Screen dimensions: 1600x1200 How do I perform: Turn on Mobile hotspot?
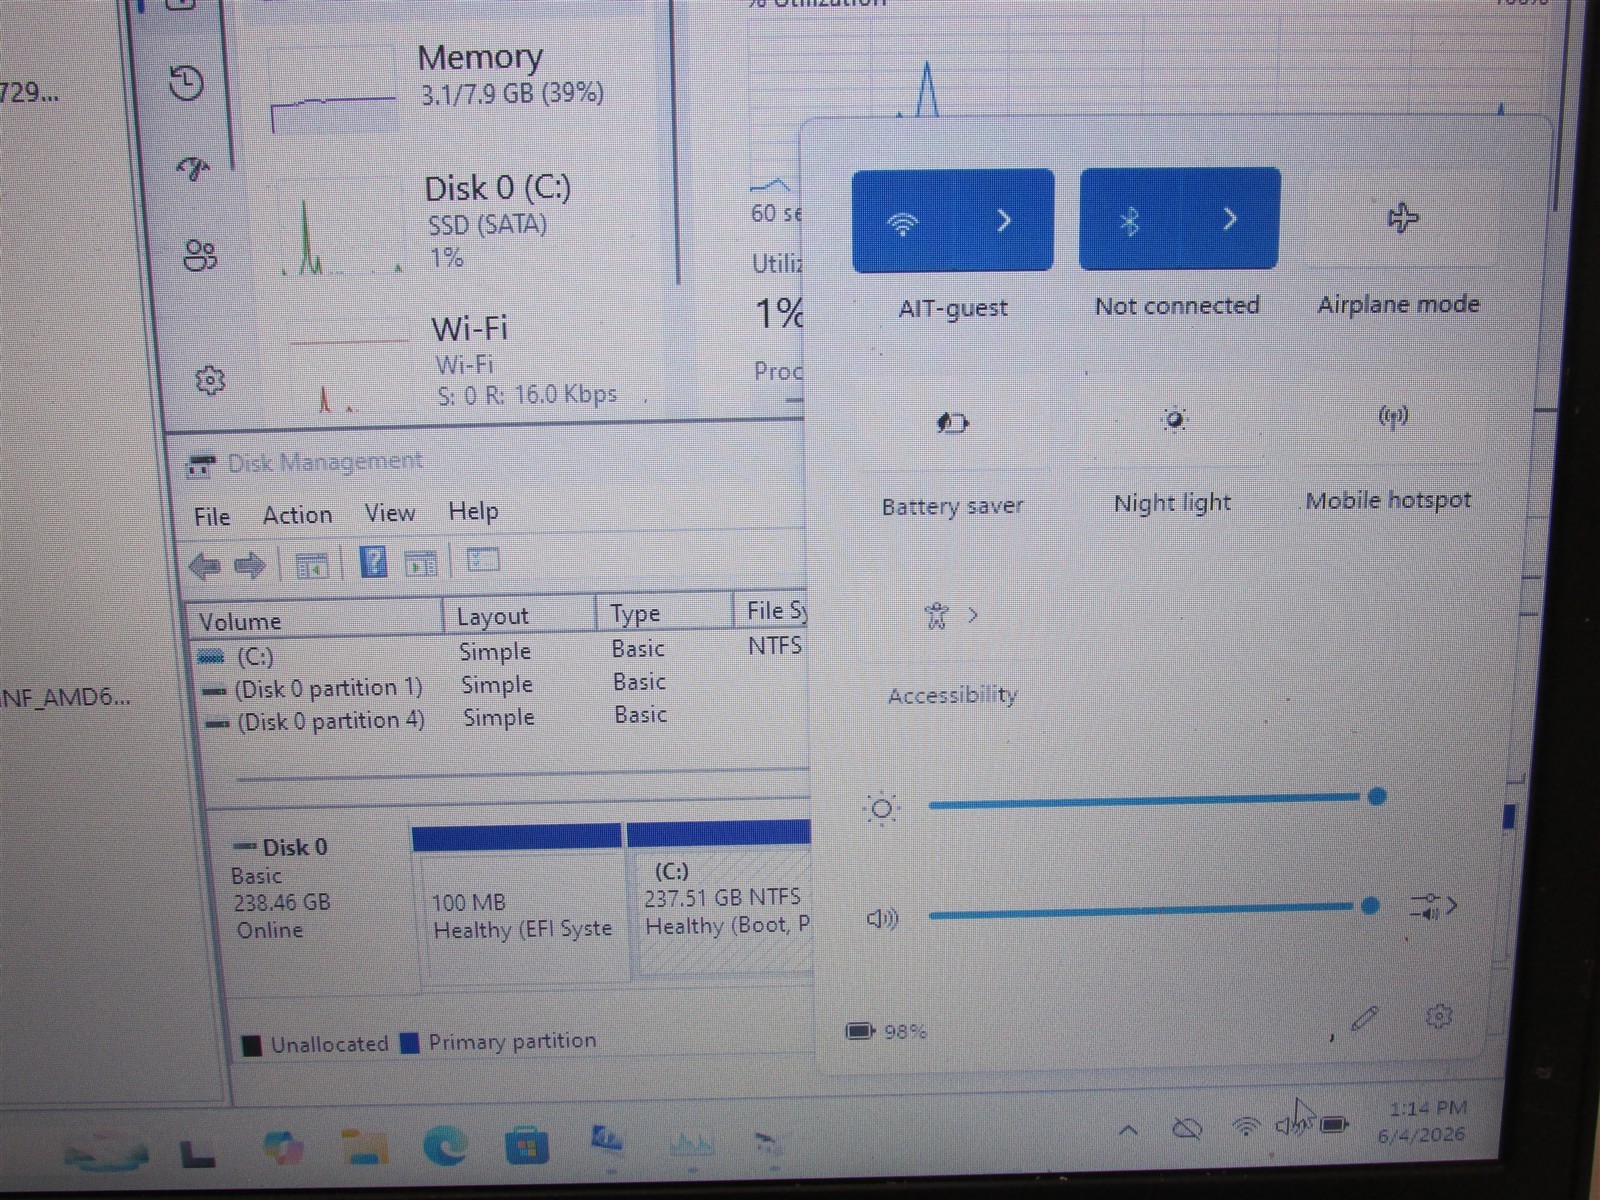(1393, 416)
